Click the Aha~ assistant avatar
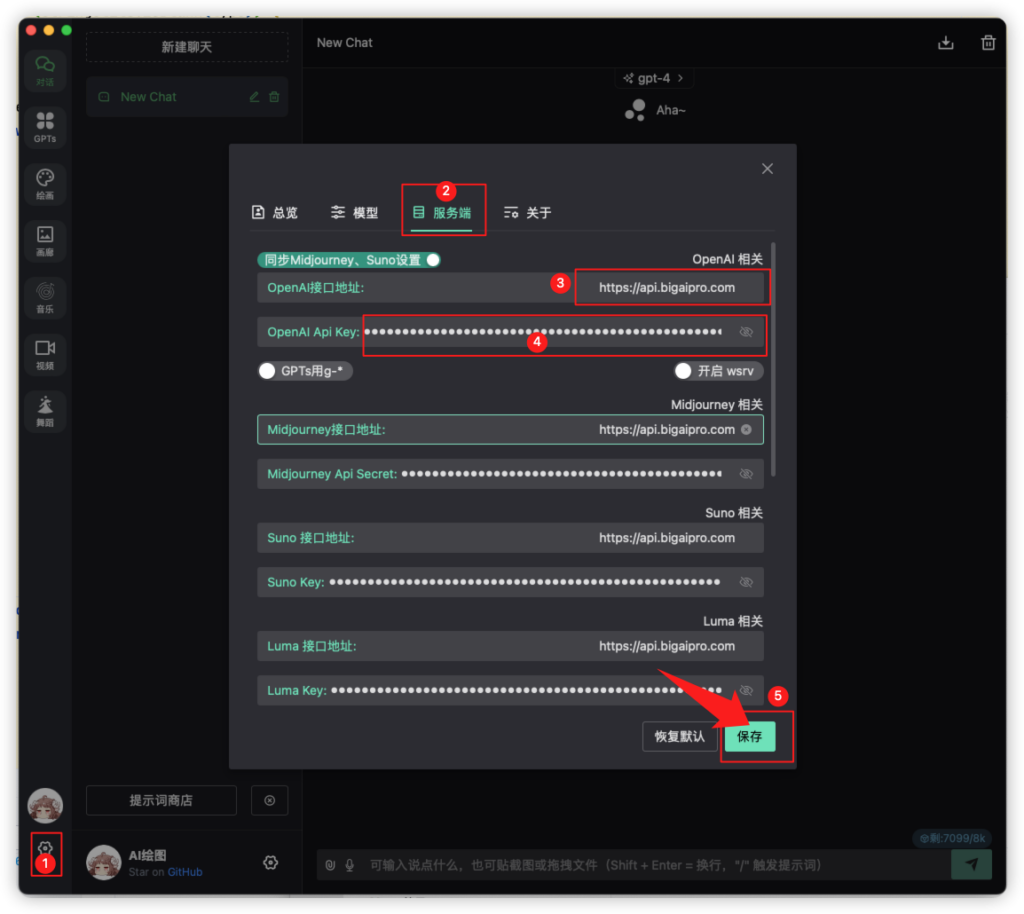This screenshot has height=914, width=1024. [x=635, y=110]
